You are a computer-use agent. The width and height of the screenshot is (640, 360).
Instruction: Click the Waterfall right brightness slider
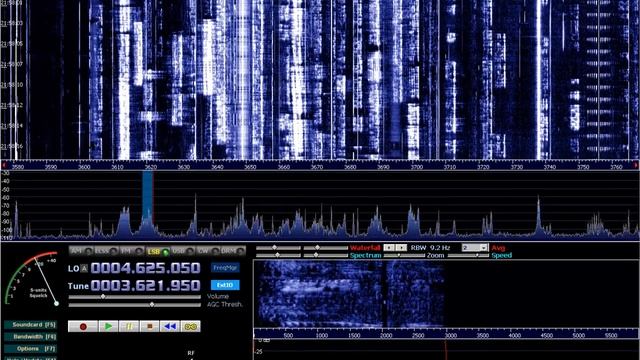pyautogui.click(x=325, y=248)
